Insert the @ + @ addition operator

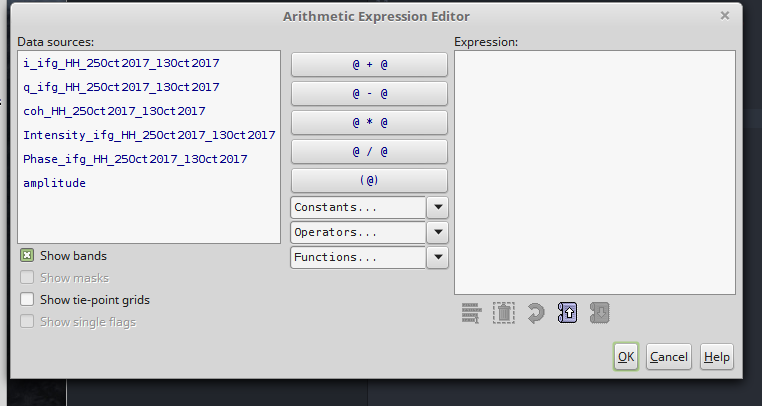[369, 64]
